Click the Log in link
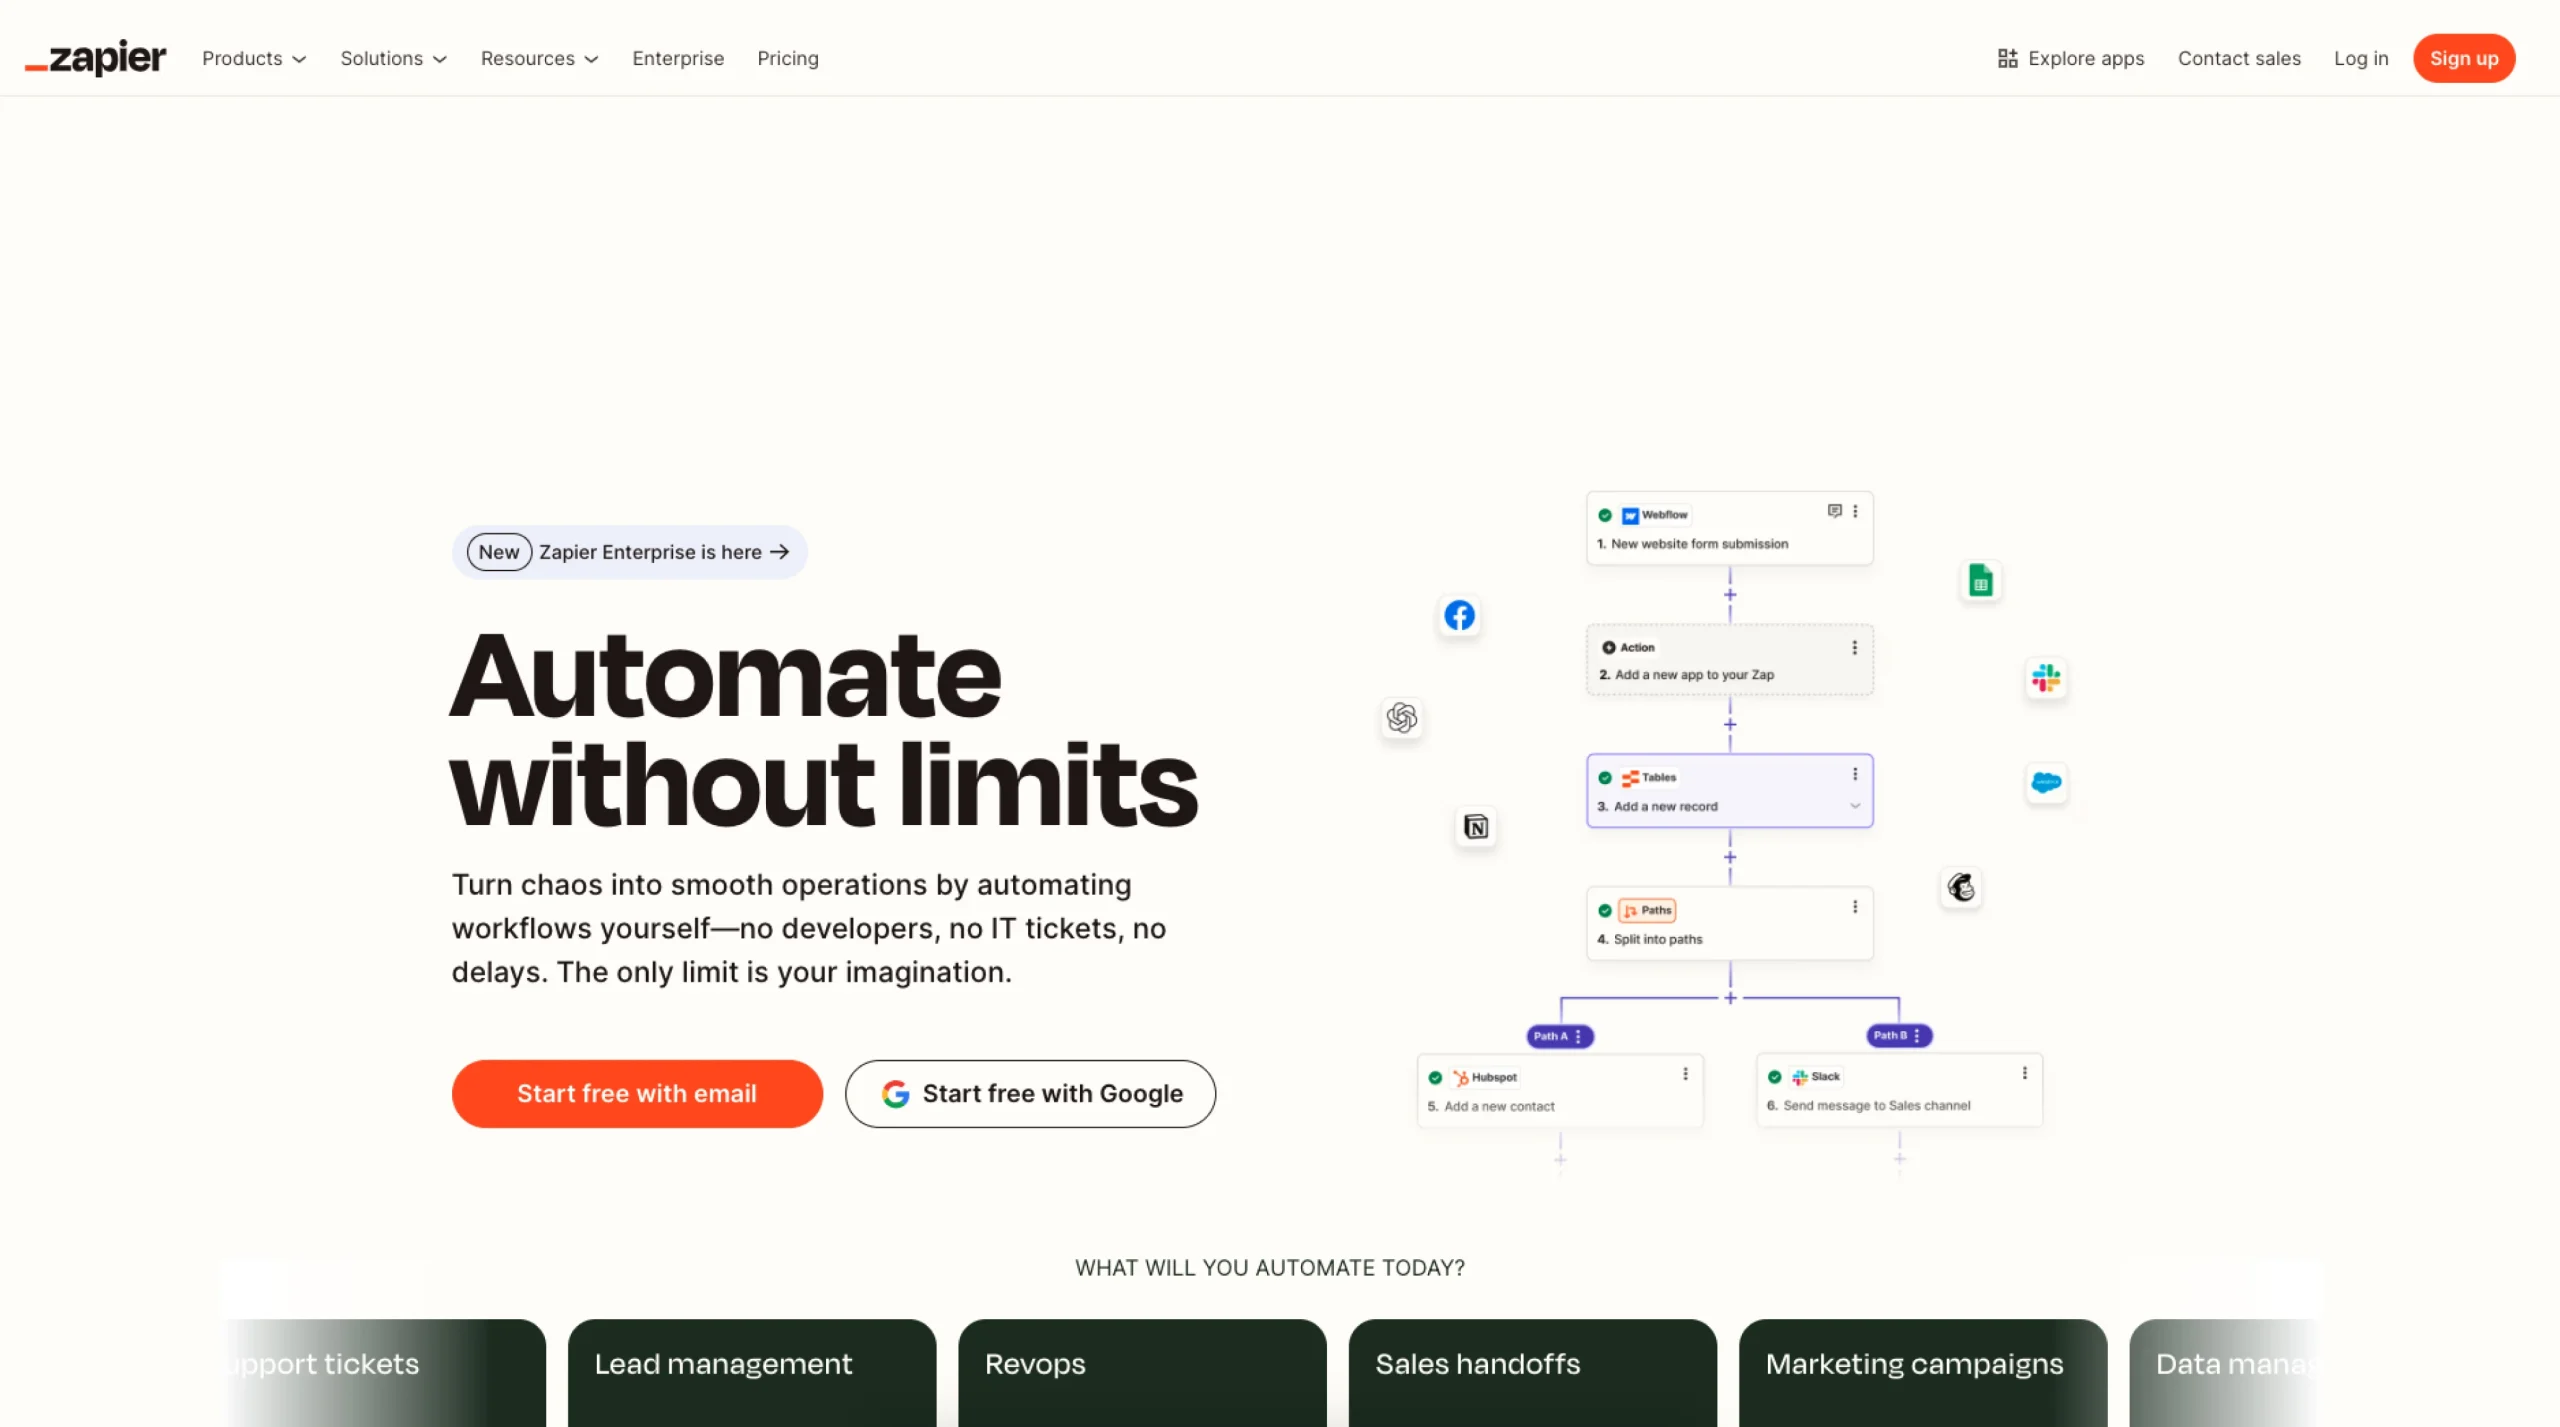 (2361, 58)
